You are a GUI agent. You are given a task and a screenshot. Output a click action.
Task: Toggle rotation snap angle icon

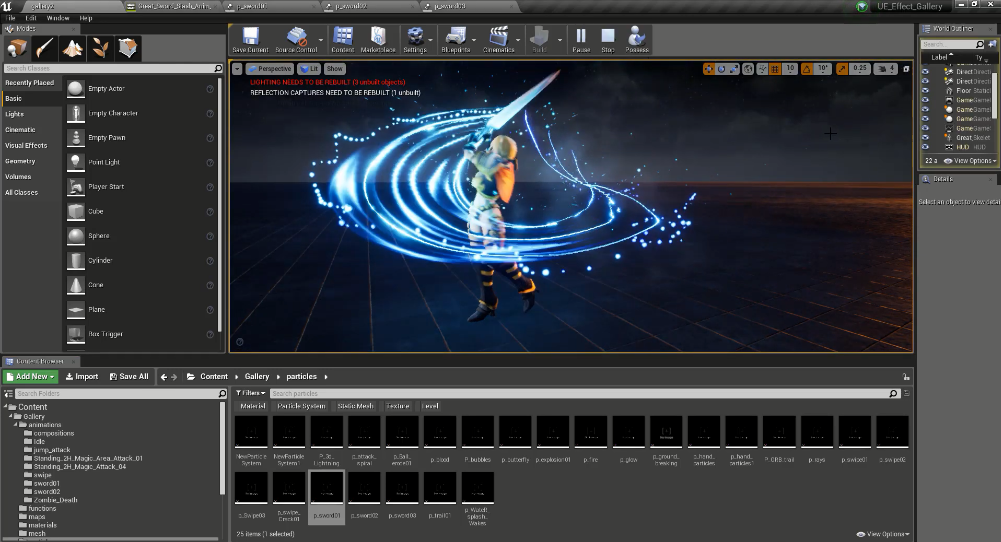tap(807, 69)
